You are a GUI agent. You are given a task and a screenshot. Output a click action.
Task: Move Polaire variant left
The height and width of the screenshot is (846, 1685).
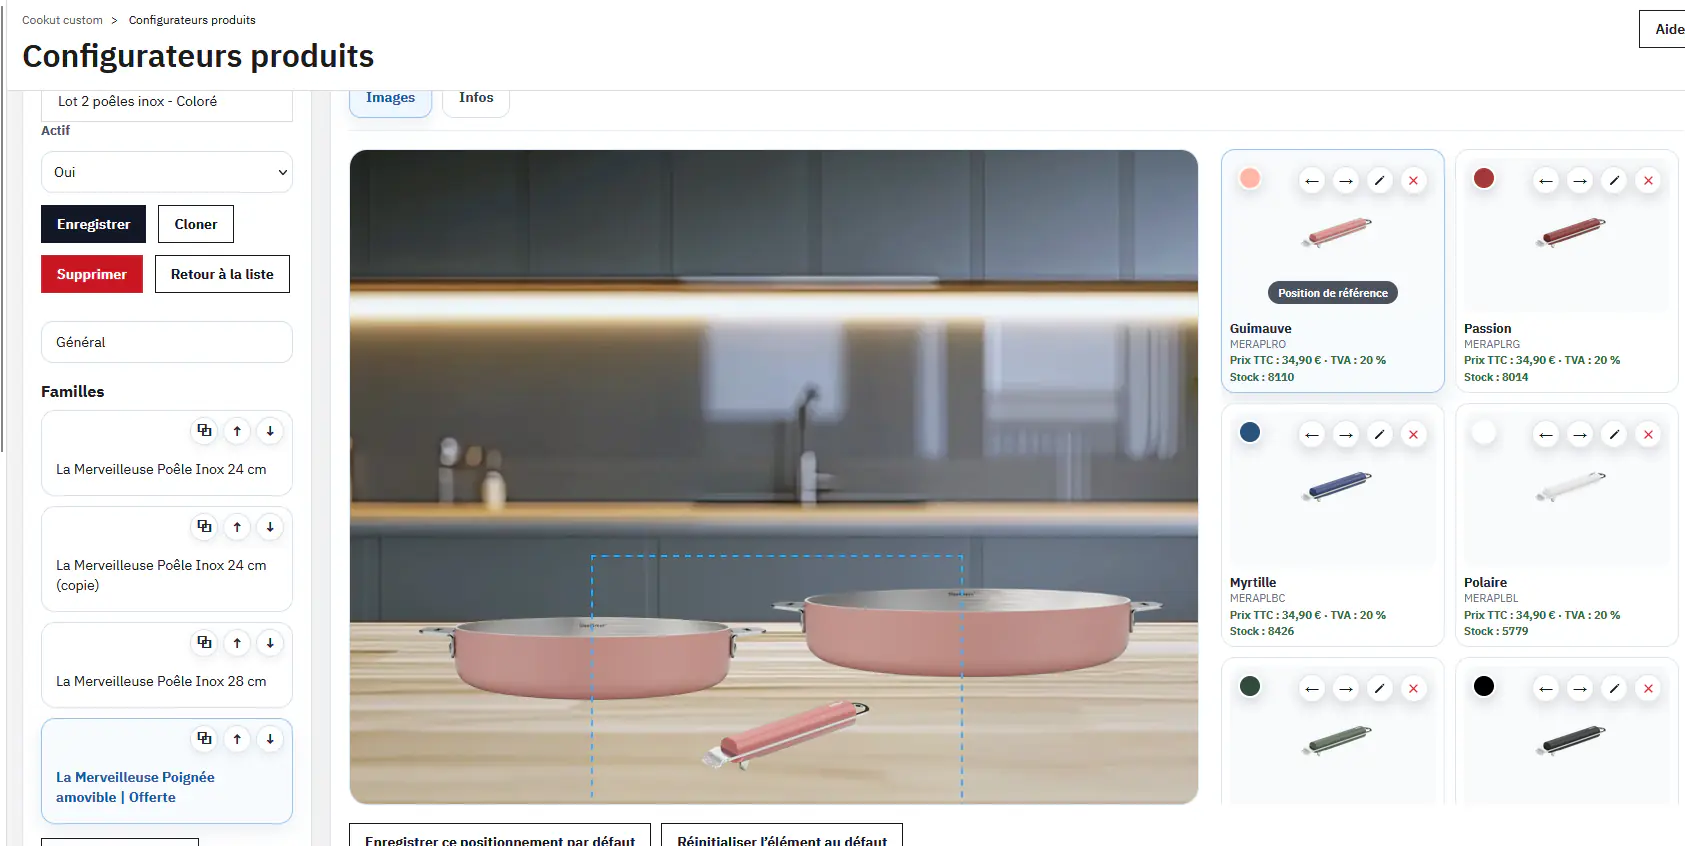pos(1546,435)
